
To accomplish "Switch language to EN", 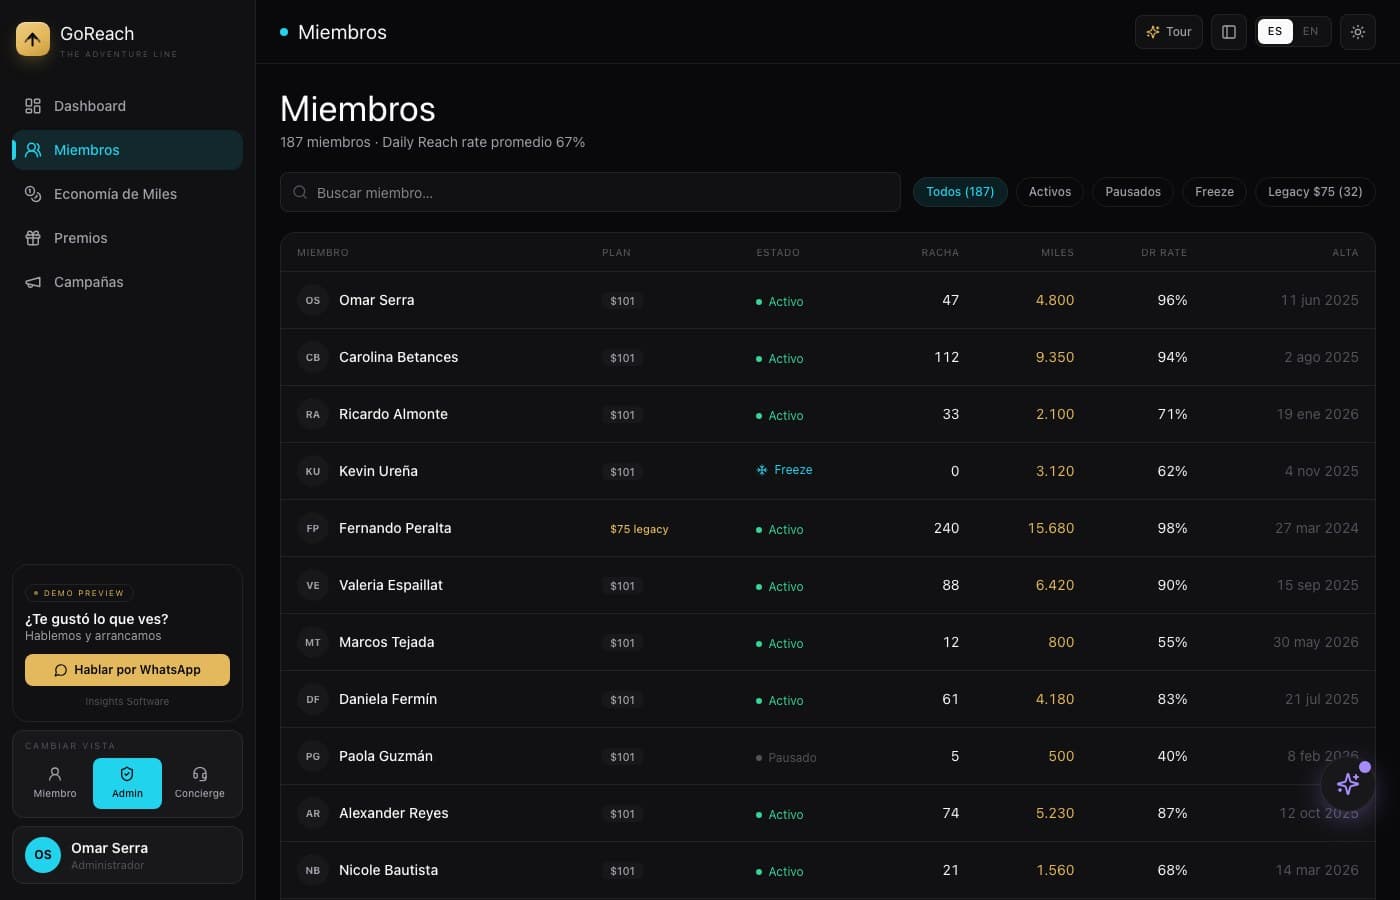I will 1310,32.
